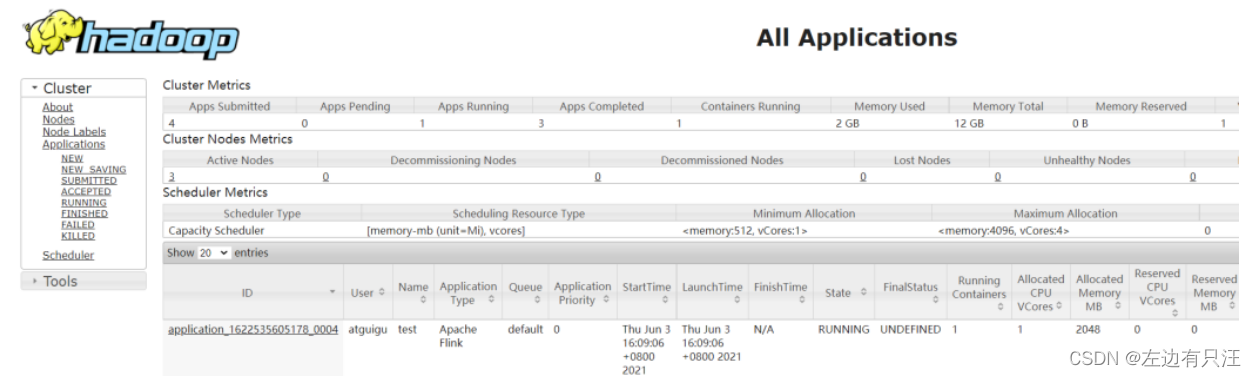
Task: Filter applications by SUBMITTED state
Action: click(x=88, y=180)
